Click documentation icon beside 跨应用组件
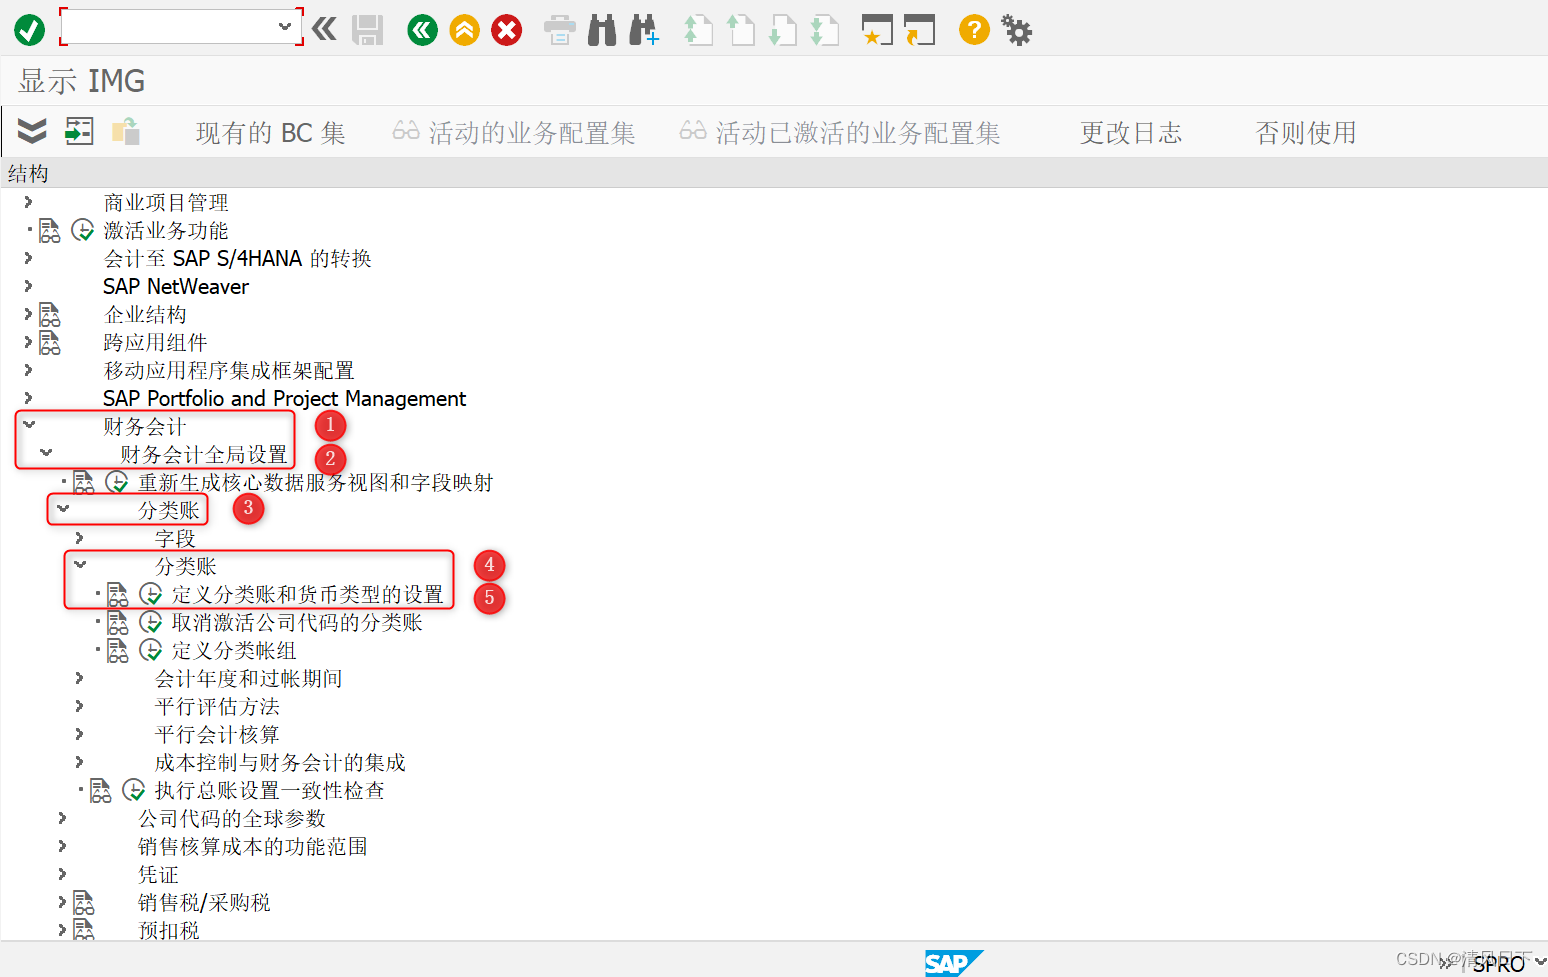 click(50, 343)
